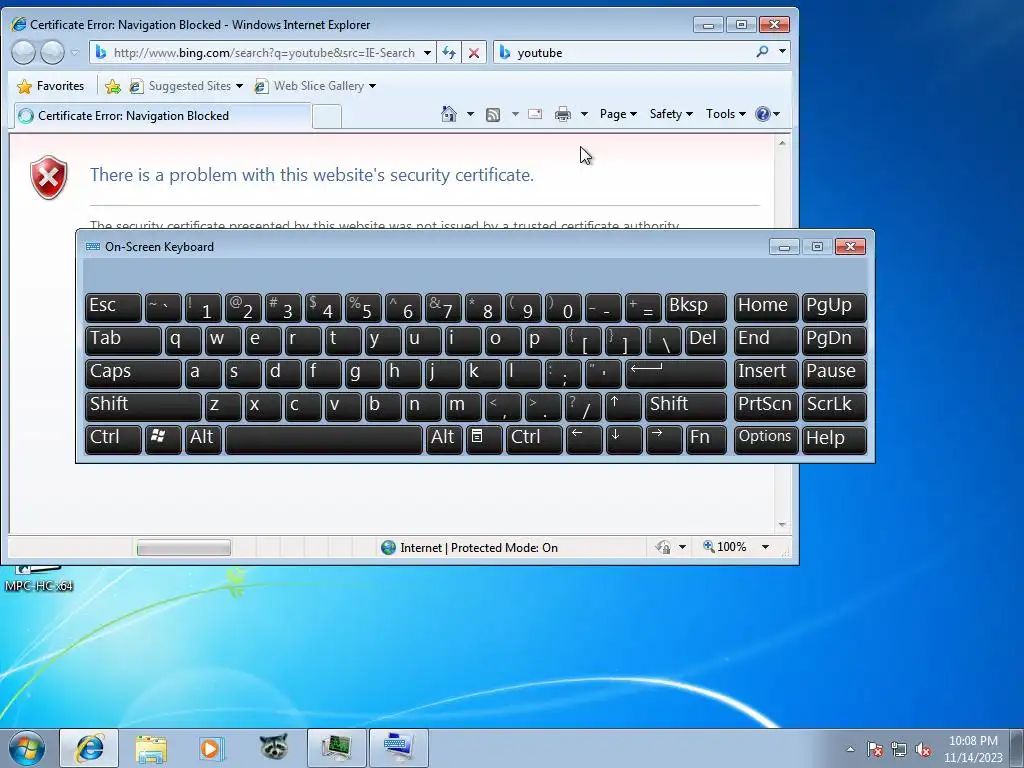Click the Internet Explorer Forward arrow button
The width and height of the screenshot is (1024, 768).
pyautogui.click(x=53, y=52)
